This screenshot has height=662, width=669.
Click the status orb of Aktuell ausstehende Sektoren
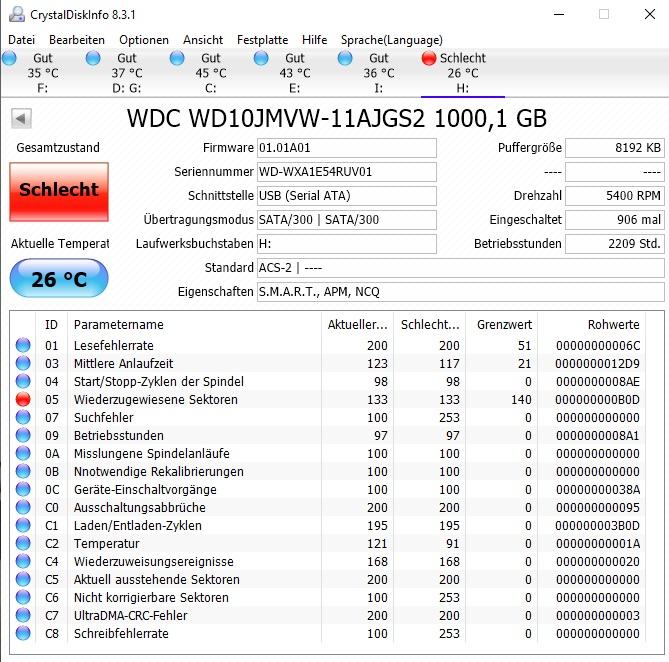pyautogui.click(x=23, y=579)
